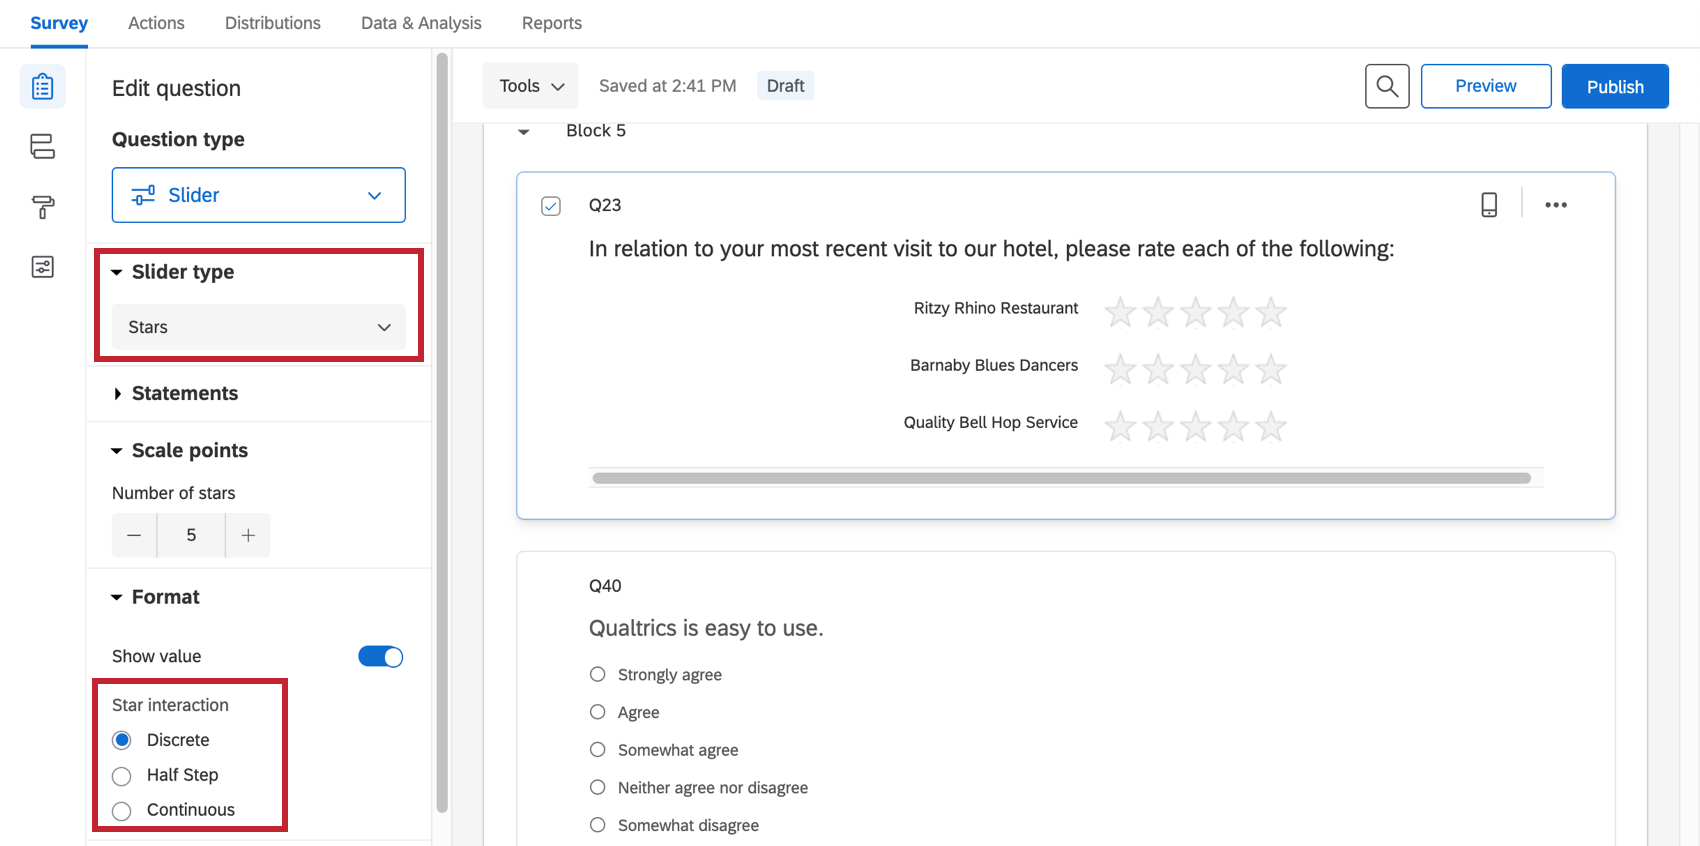Open the Stars slider type dropdown

pos(258,327)
